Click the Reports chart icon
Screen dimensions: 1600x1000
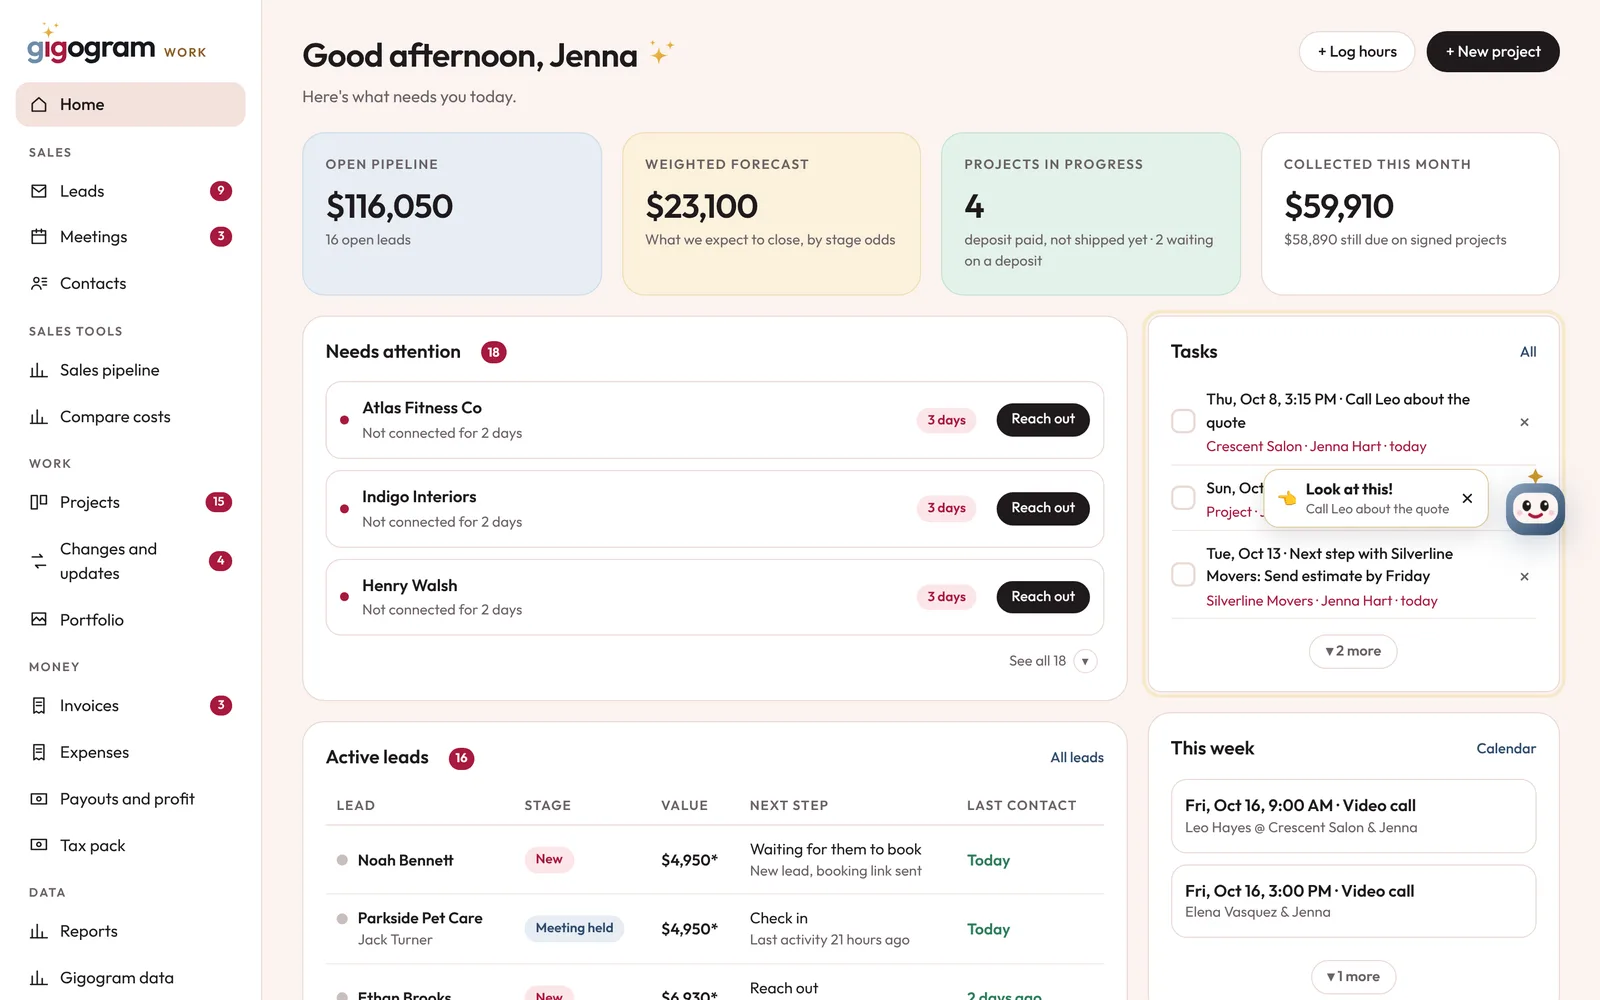point(39,931)
